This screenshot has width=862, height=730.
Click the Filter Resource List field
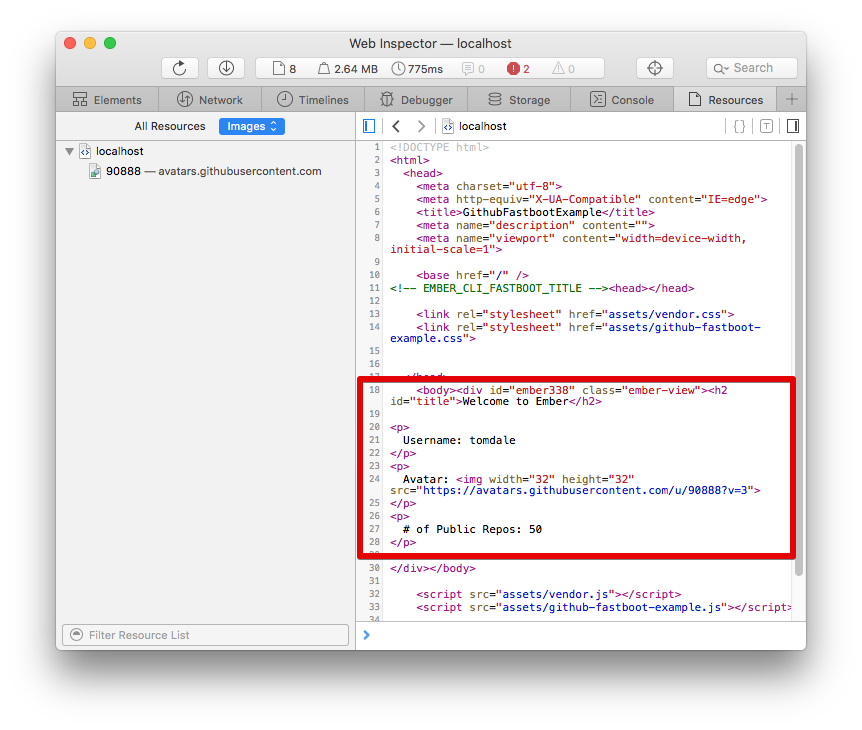[206, 635]
